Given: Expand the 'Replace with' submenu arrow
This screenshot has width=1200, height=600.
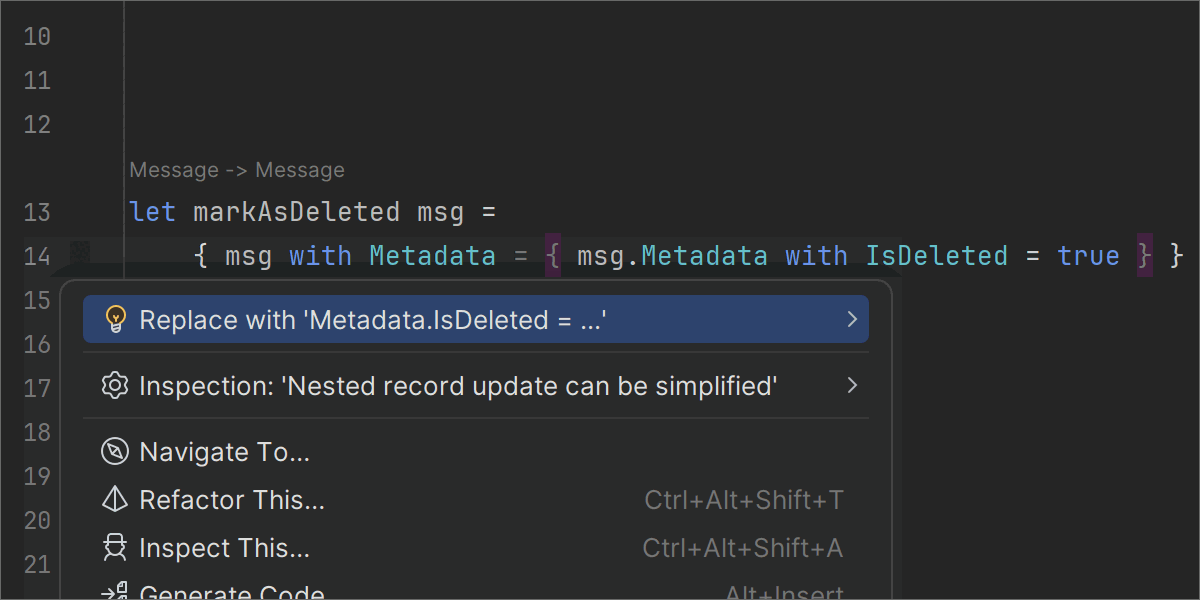Looking at the screenshot, I should tap(852, 320).
